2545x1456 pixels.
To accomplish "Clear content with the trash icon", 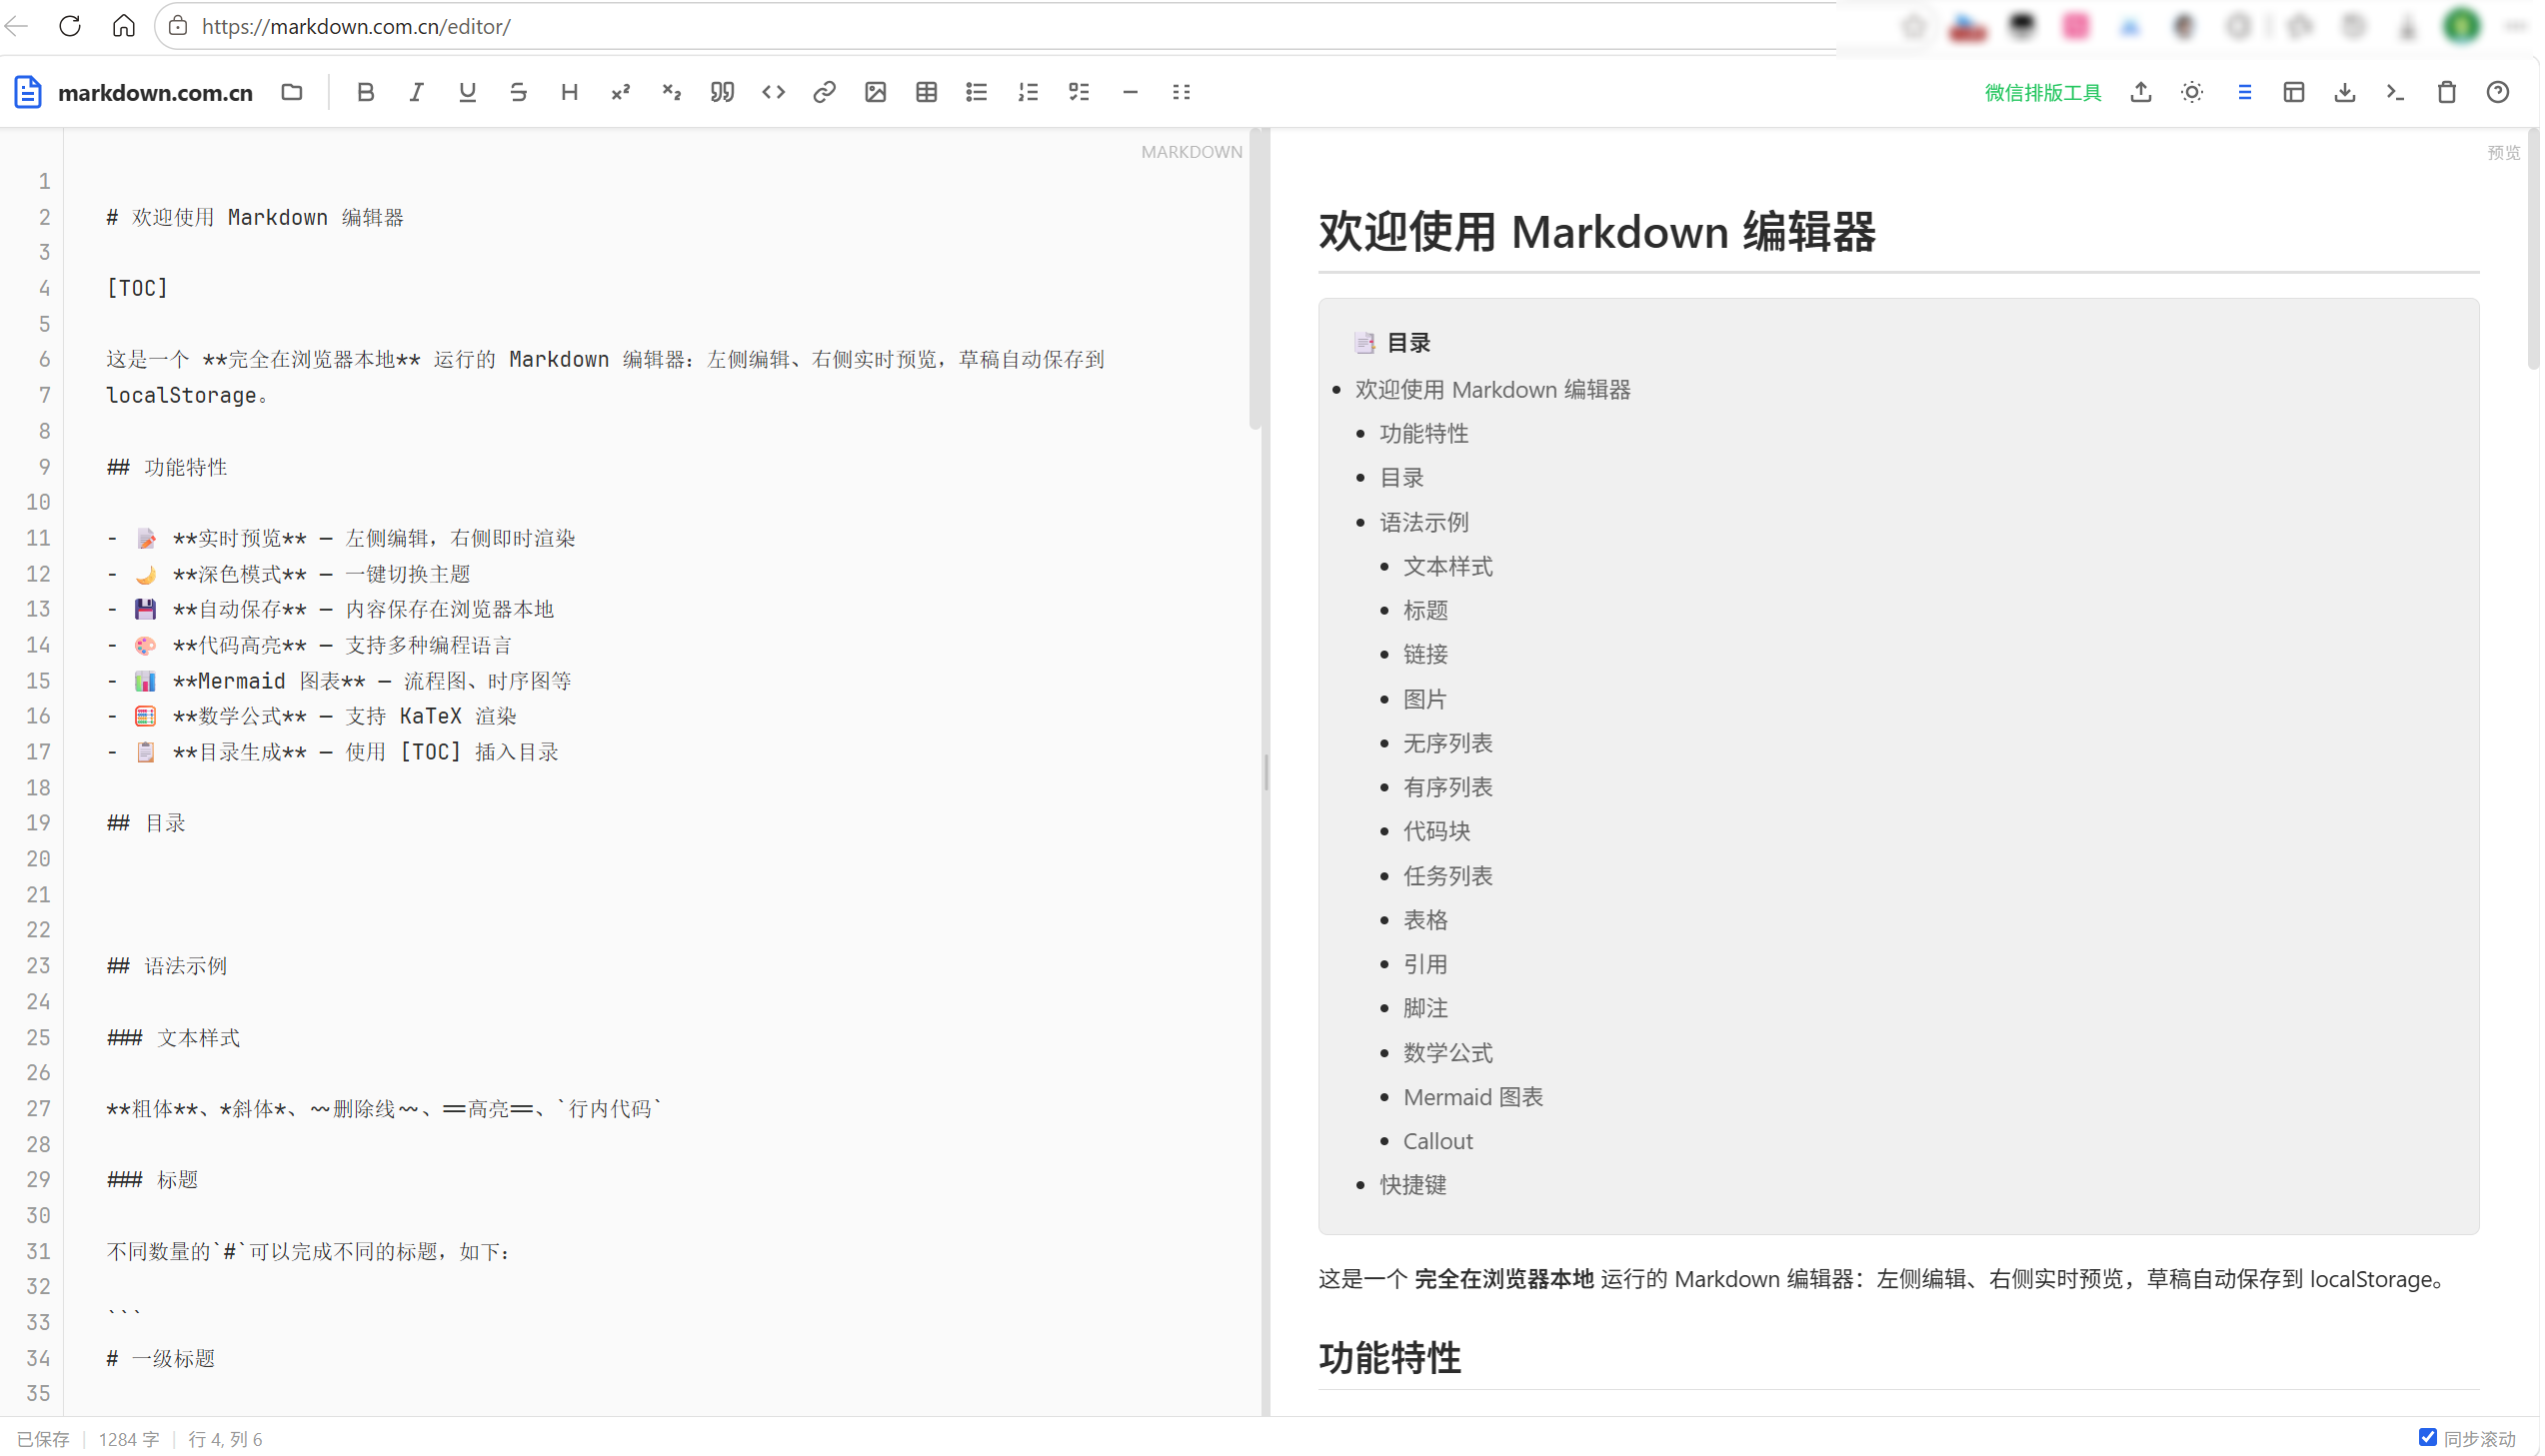I will (2448, 92).
